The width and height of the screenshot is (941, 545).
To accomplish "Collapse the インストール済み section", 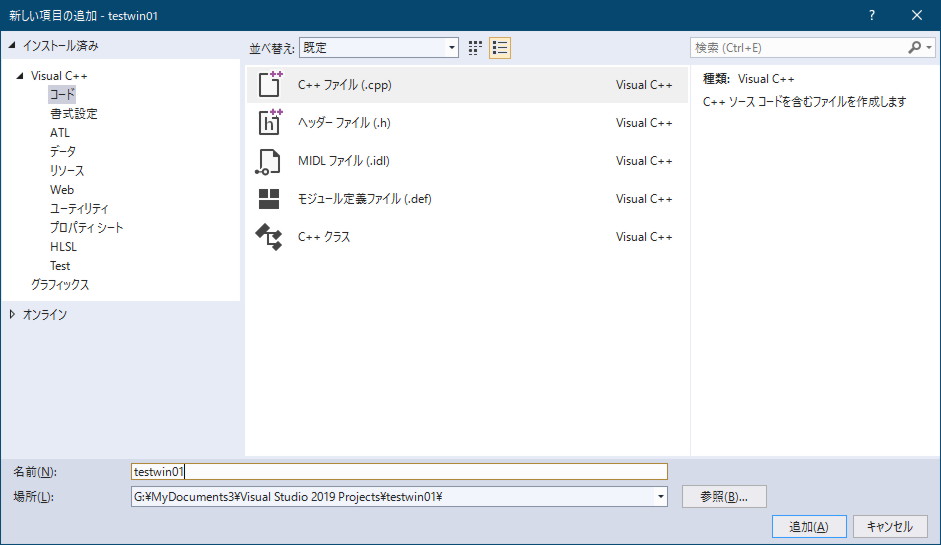I will click(x=11, y=46).
